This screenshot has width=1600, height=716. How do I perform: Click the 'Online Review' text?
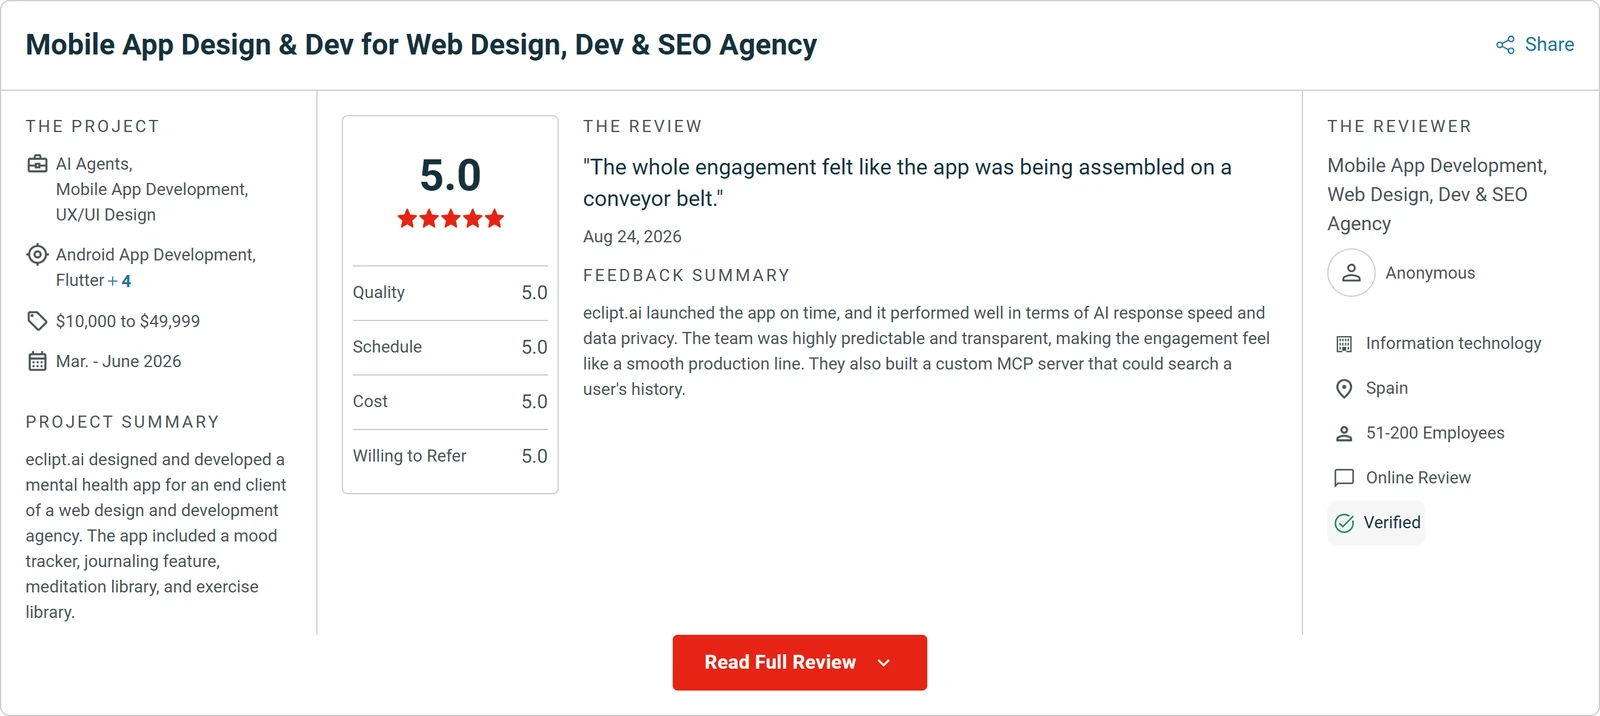tap(1418, 478)
